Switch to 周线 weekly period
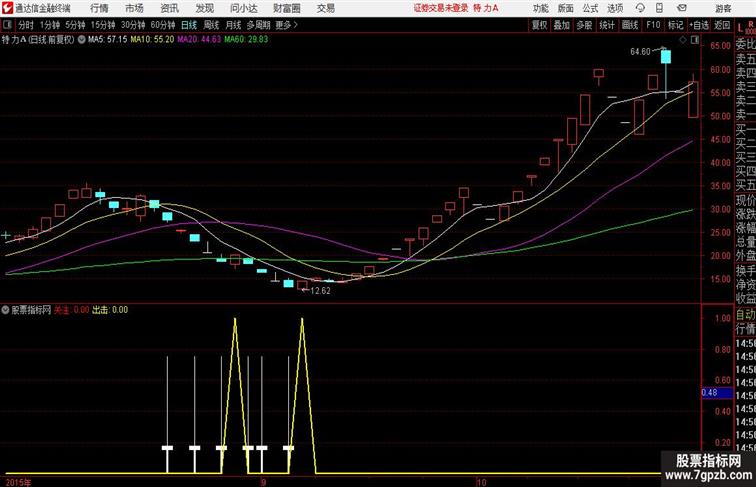This screenshot has width=756, height=487. (x=211, y=25)
